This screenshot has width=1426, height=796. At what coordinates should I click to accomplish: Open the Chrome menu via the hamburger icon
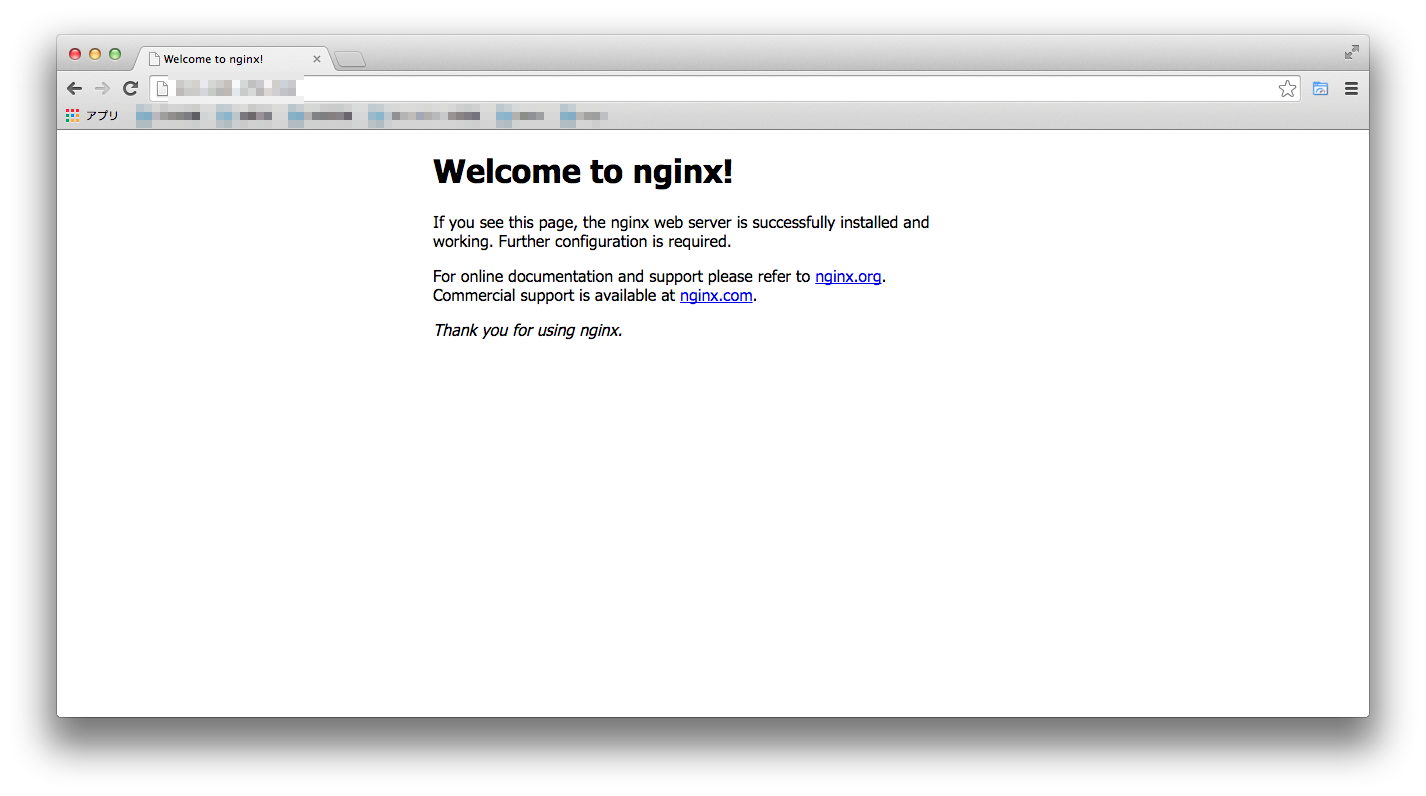click(1351, 88)
